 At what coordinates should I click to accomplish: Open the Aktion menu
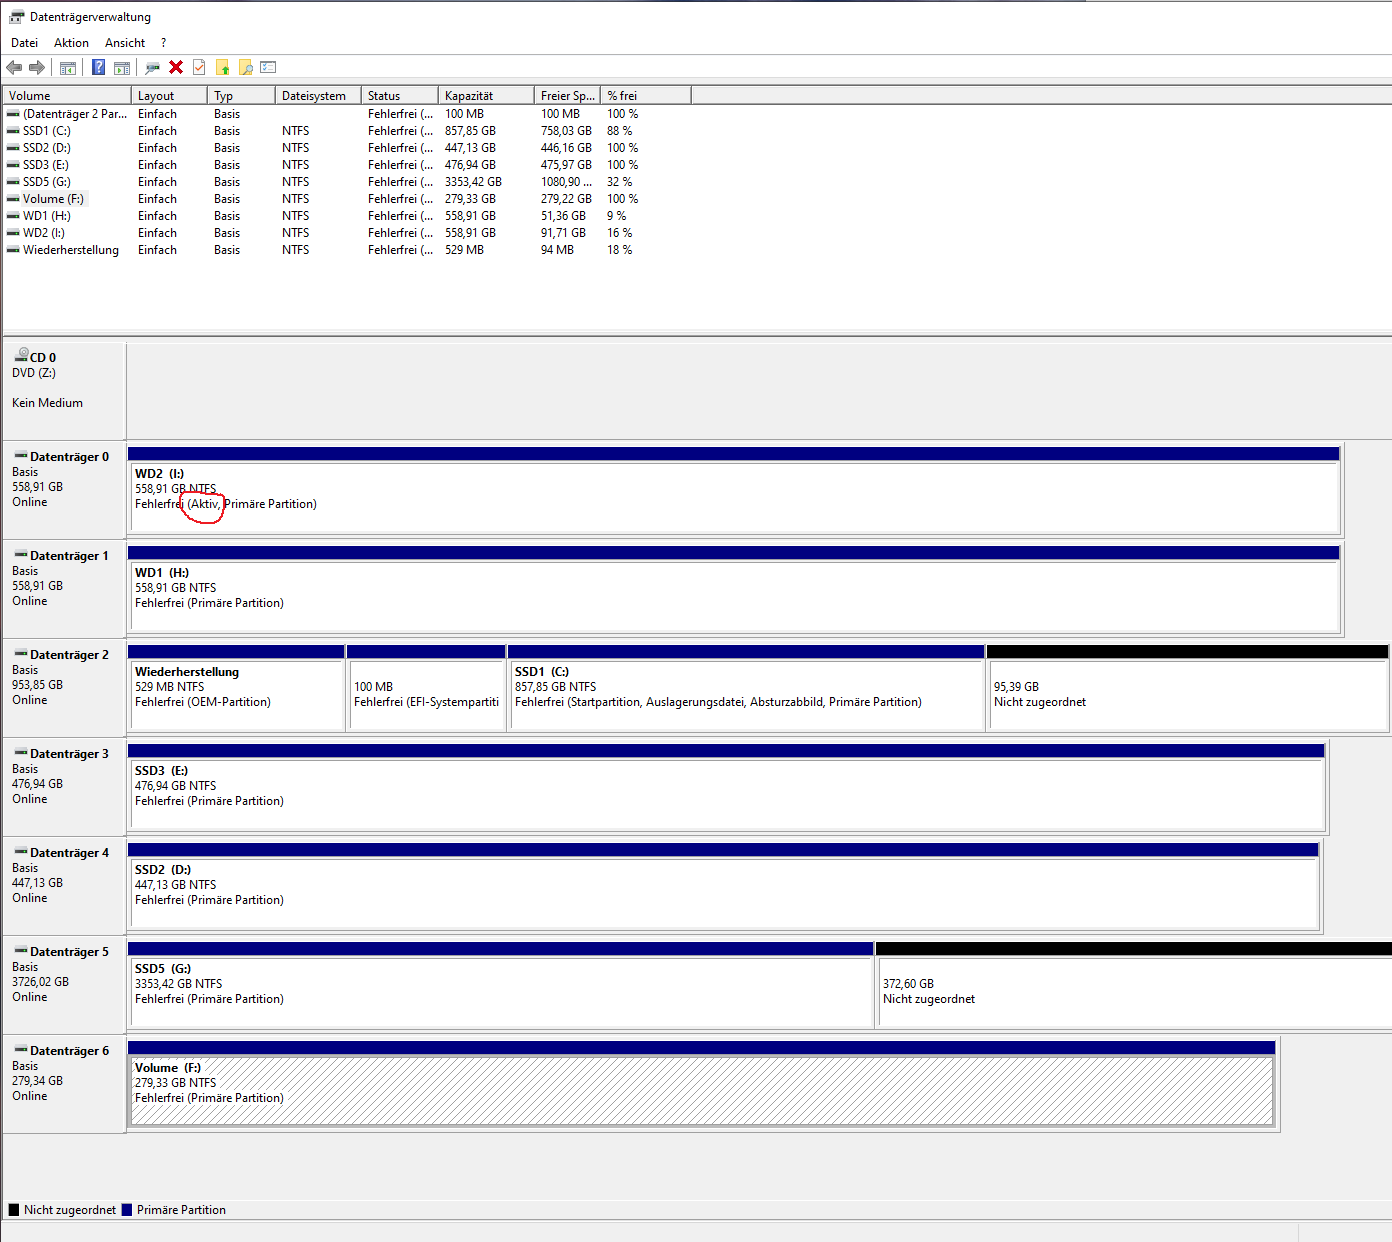71,43
